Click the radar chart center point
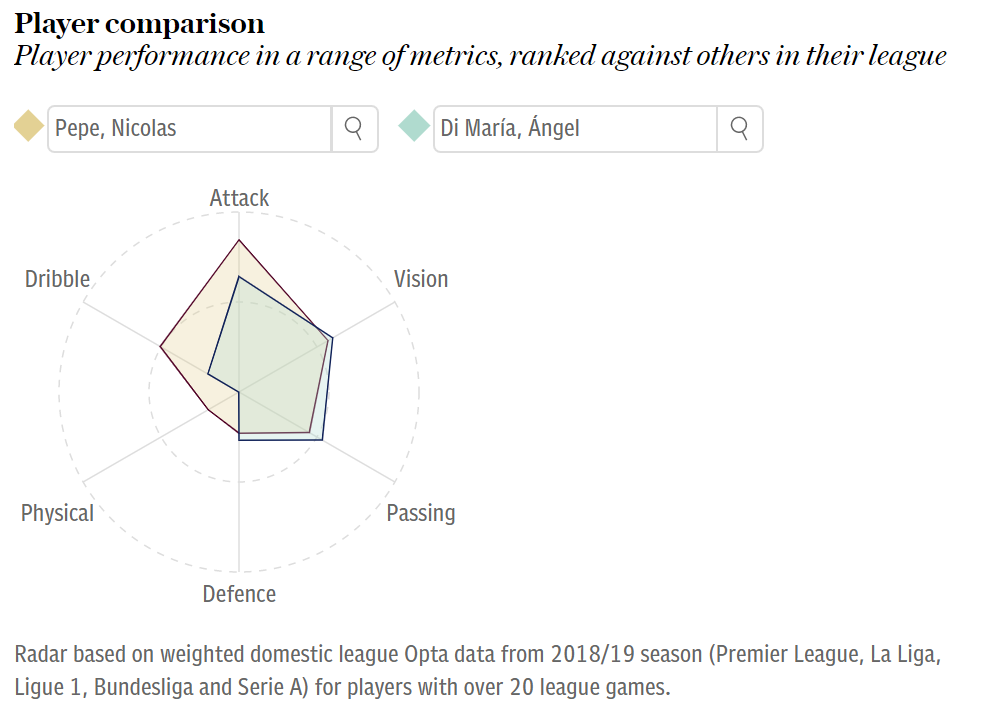This screenshot has width=996, height=722. pyautogui.click(x=239, y=392)
